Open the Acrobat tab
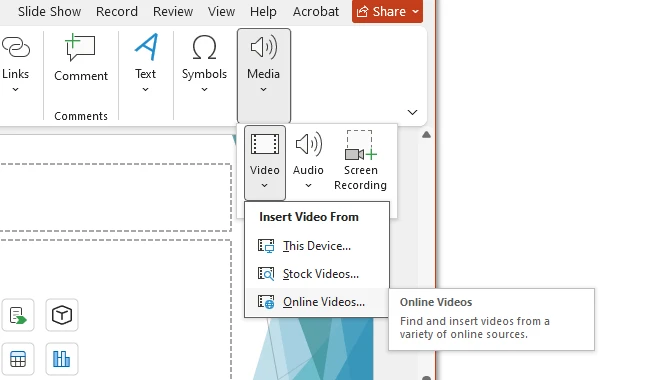652x380 pixels. [316, 12]
